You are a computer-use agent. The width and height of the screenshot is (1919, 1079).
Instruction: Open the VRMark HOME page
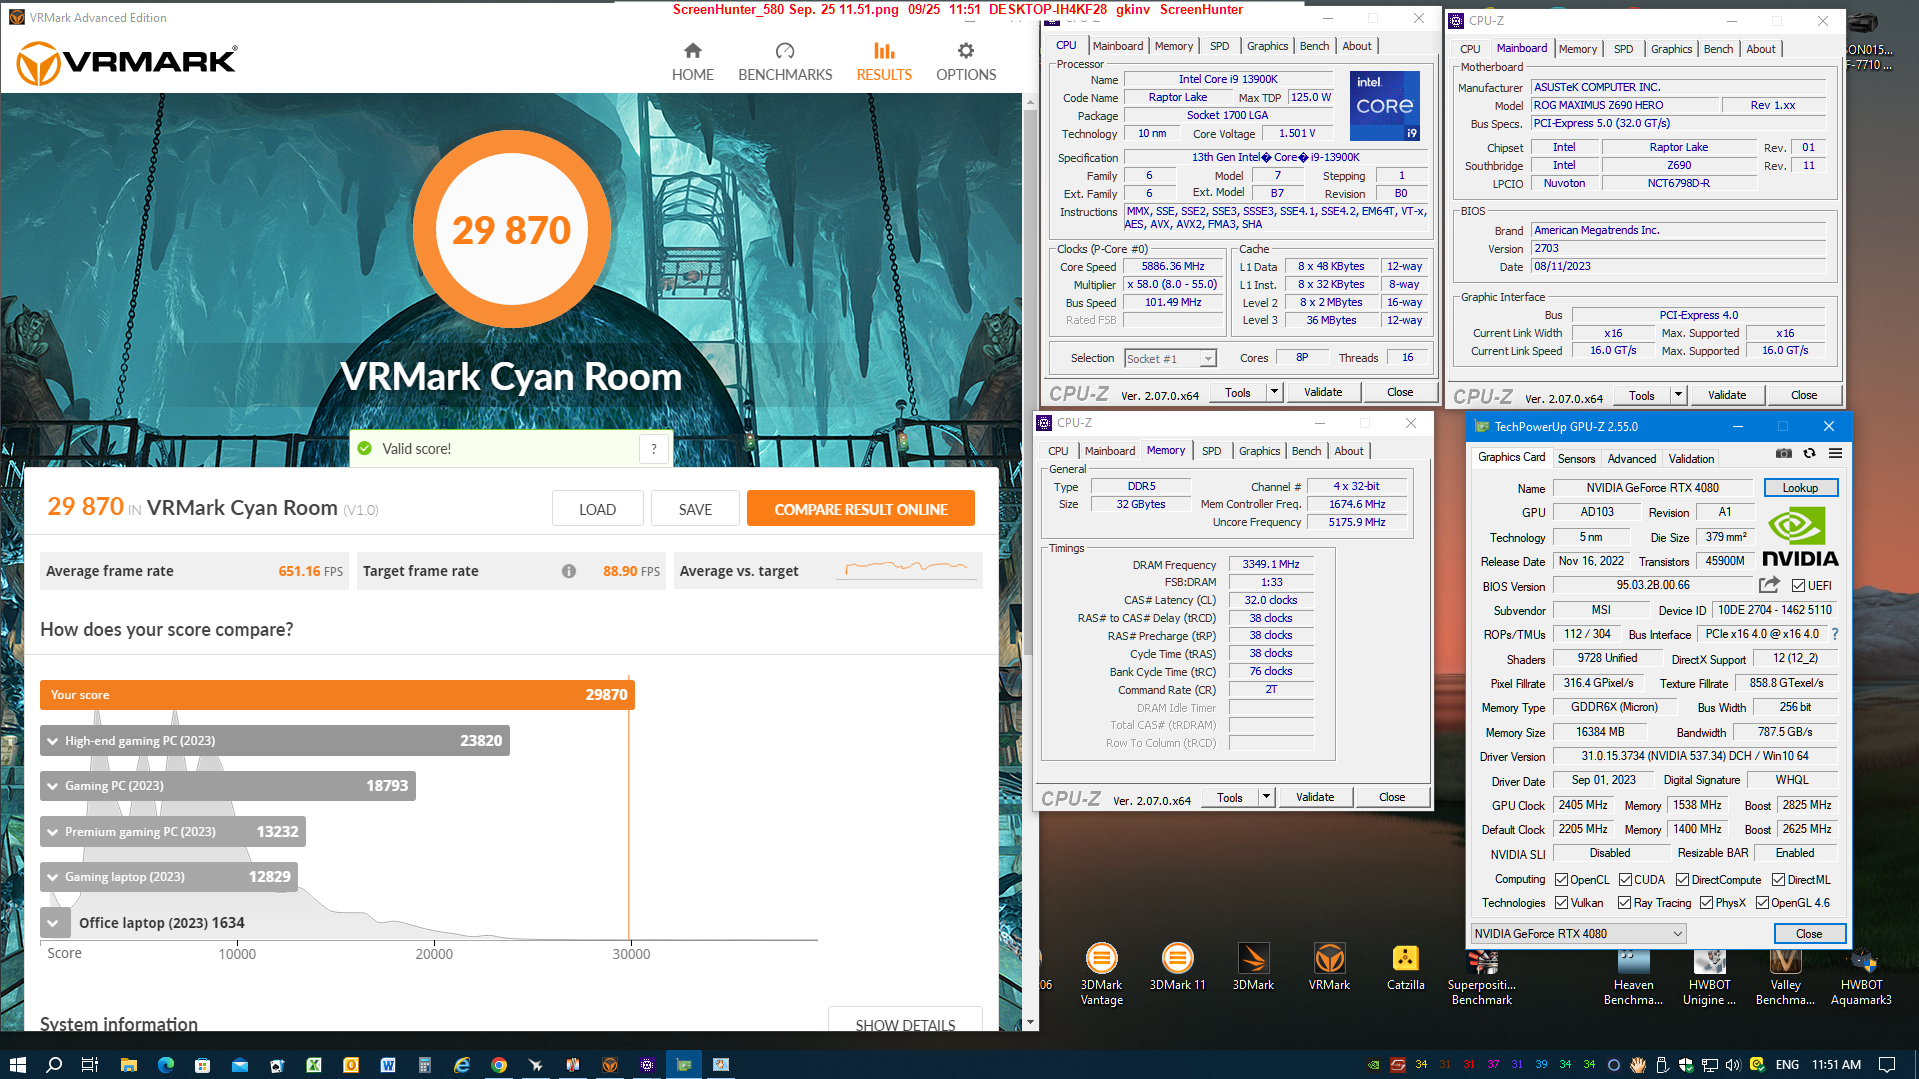(x=692, y=62)
